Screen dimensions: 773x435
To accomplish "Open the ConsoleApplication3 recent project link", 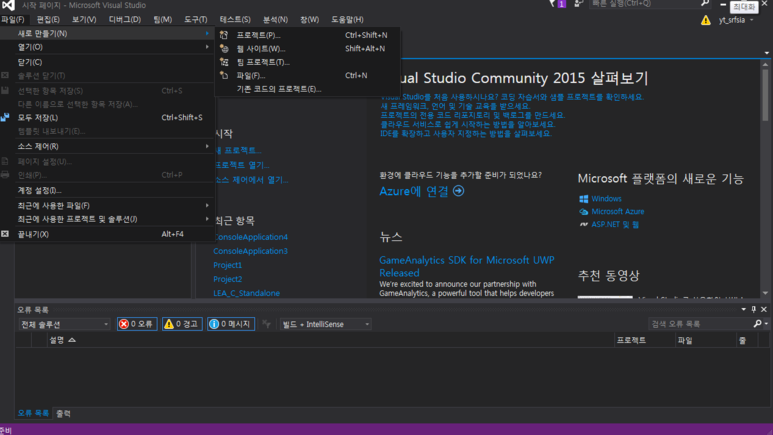I will click(250, 251).
